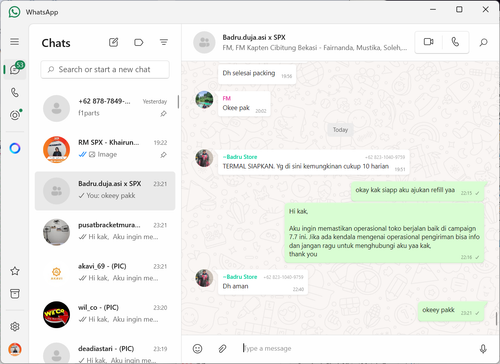
Task: Click the pusatbracketmura profile picture
Action: pyautogui.click(x=56, y=232)
